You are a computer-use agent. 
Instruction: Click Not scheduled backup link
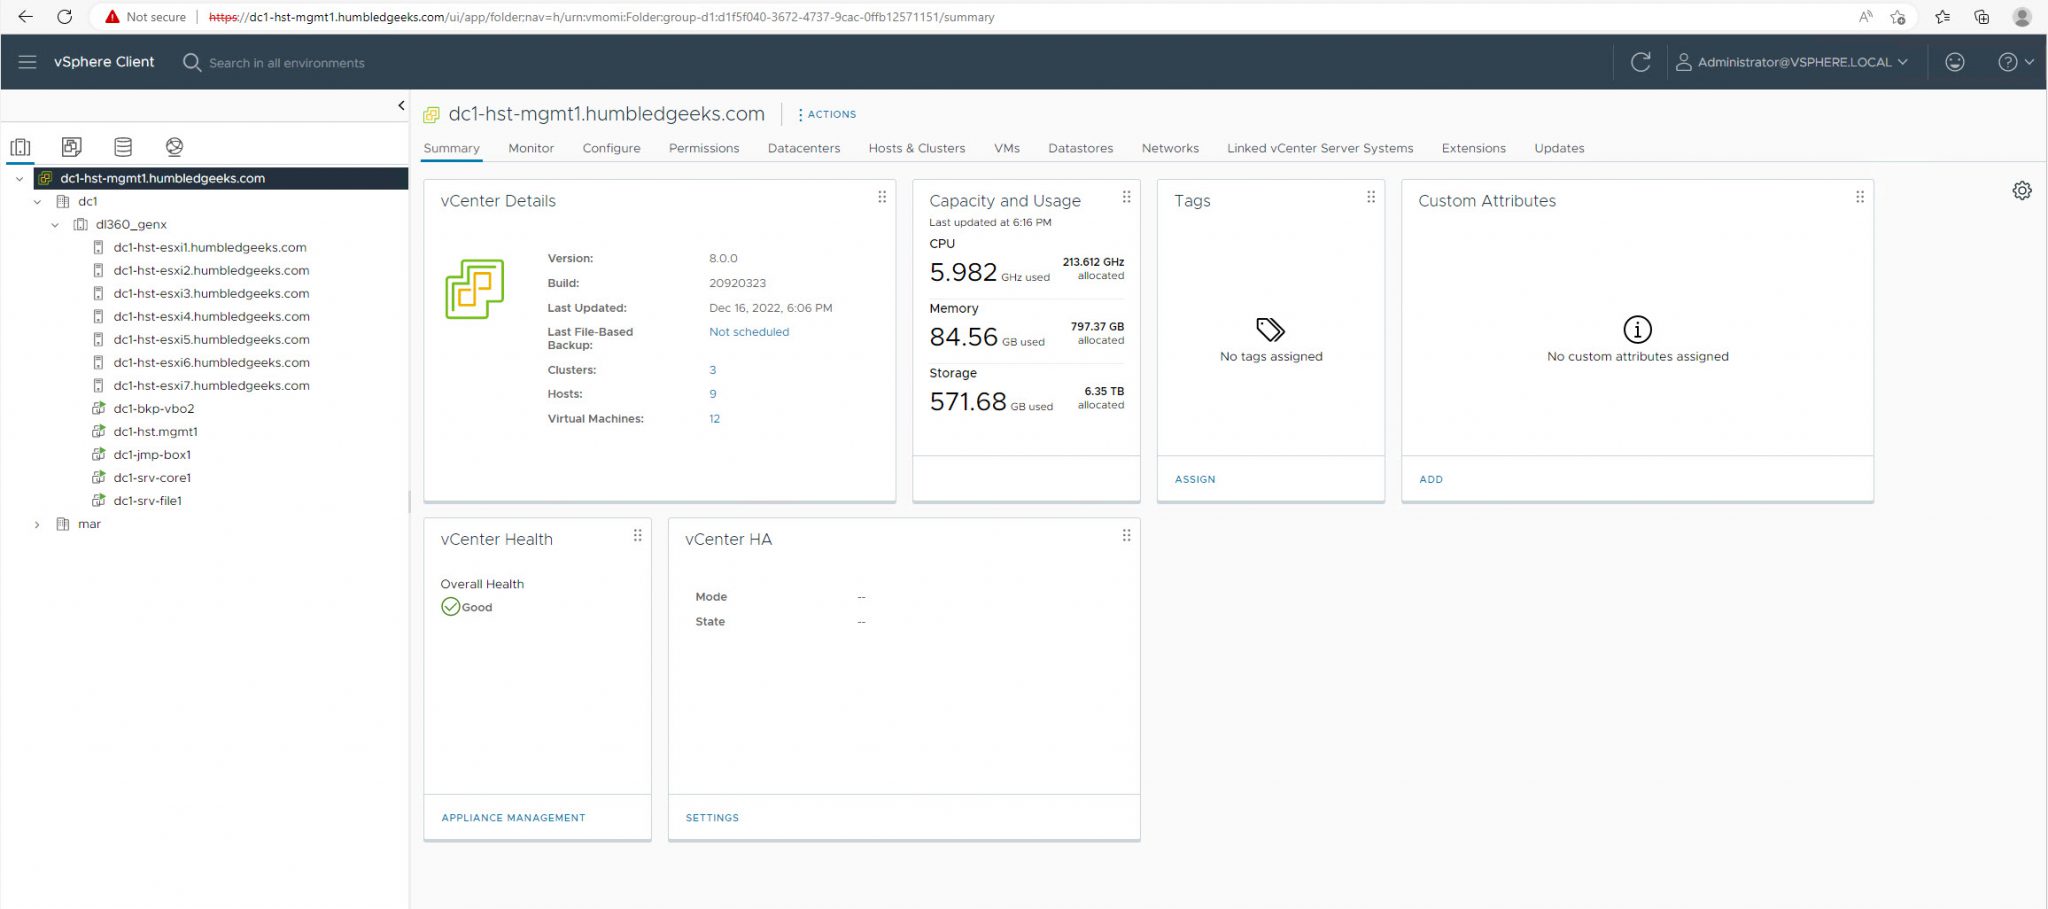click(x=748, y=331)
